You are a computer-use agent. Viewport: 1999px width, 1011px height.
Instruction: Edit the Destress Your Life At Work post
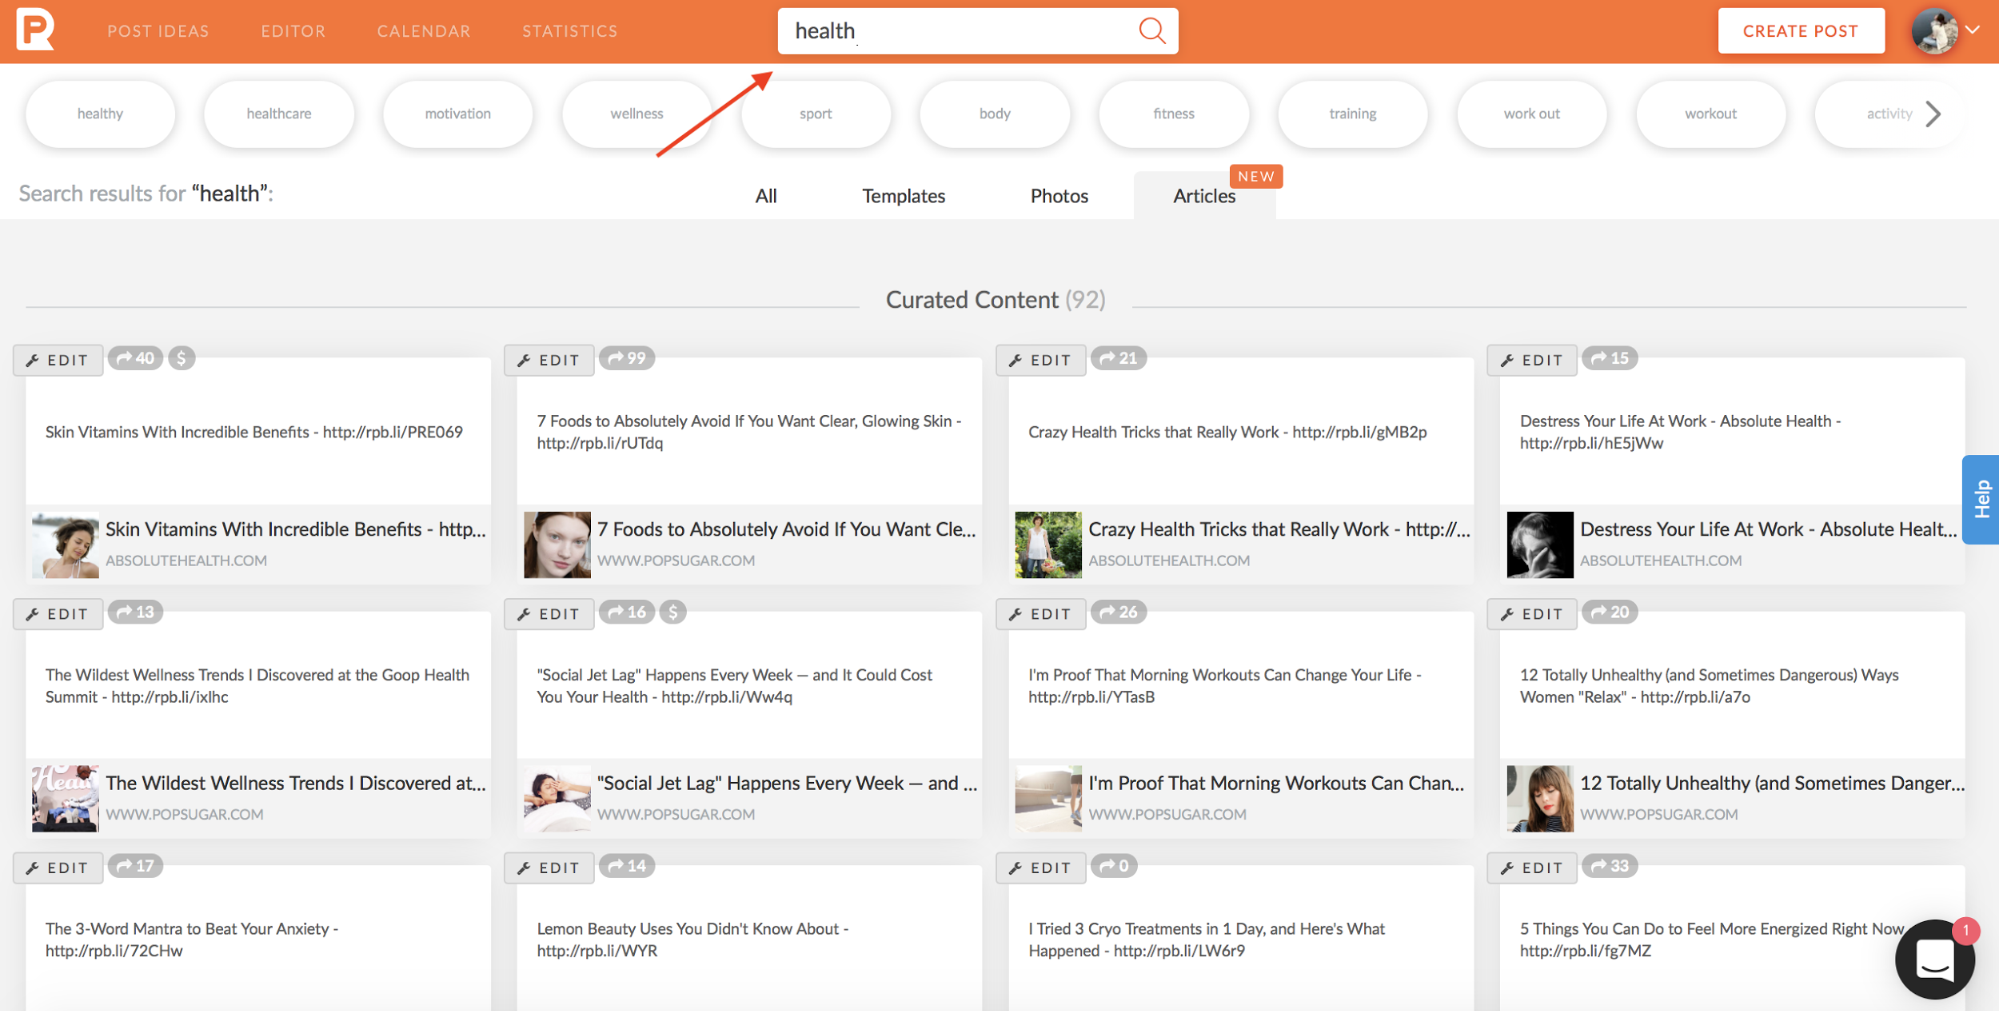click(x=1533, y=360)
